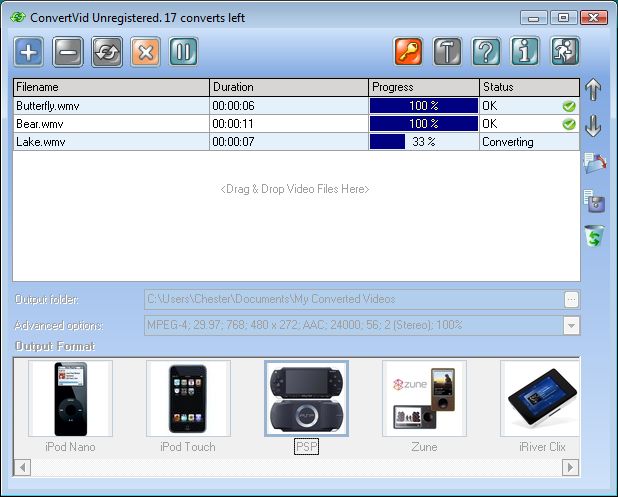Browse for output folder with the ellipsis button
Screen dimensions: 618x497
(571, 299)
